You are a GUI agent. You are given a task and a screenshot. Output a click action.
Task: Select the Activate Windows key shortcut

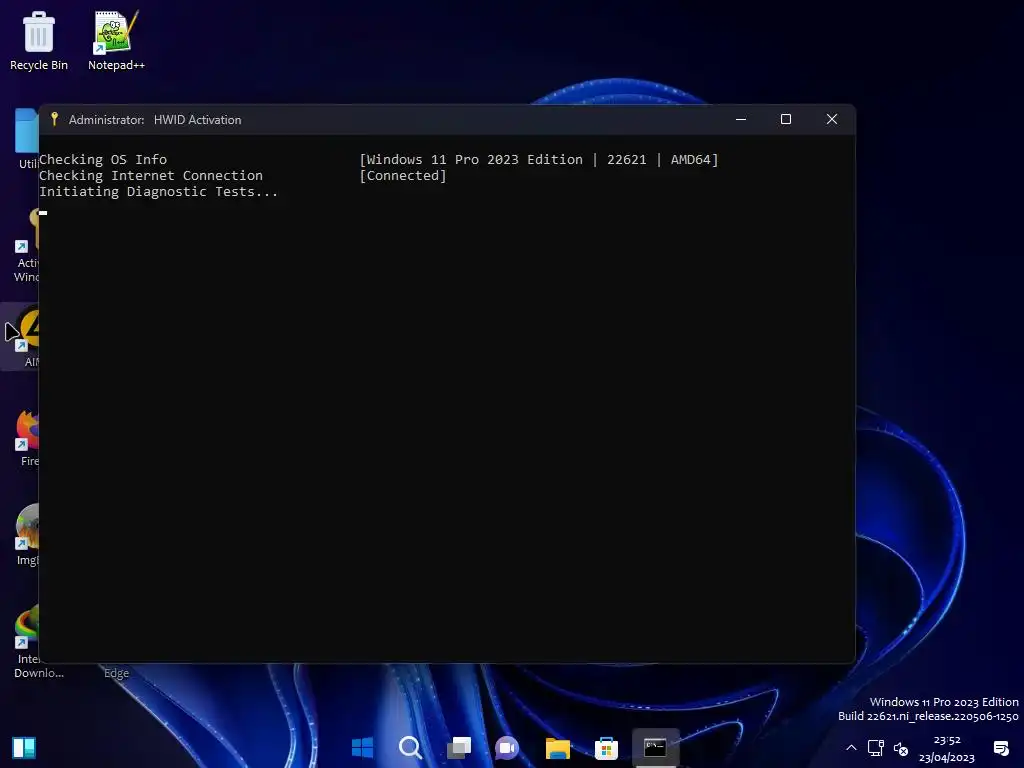pos(26,245)
